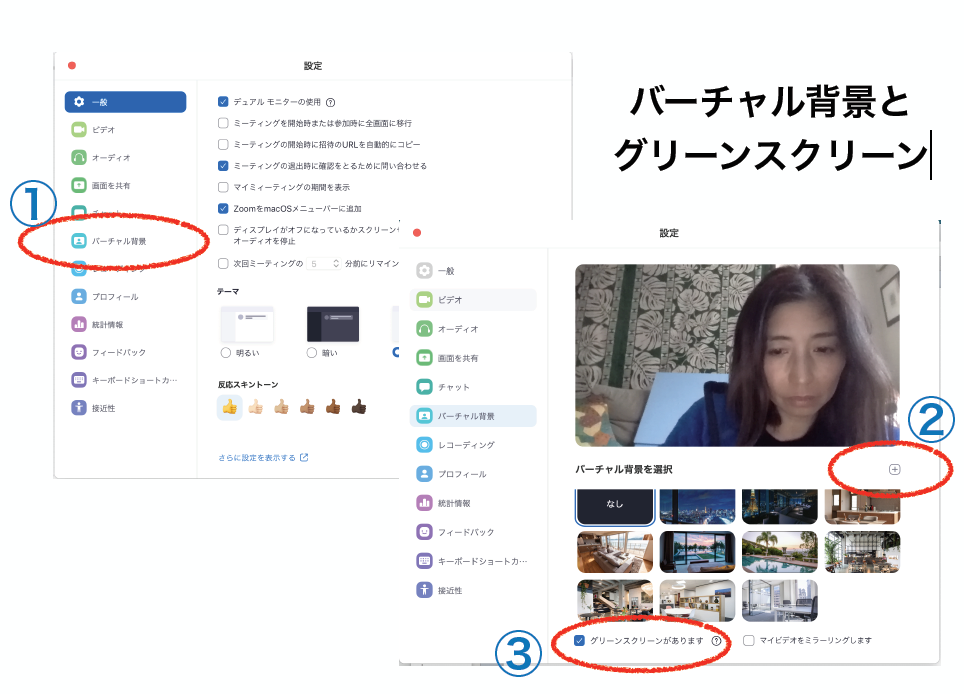This screenshot has height=694, width=964.
Task: Click the Video camera icon in front settings sidebar
Action: 424,300
